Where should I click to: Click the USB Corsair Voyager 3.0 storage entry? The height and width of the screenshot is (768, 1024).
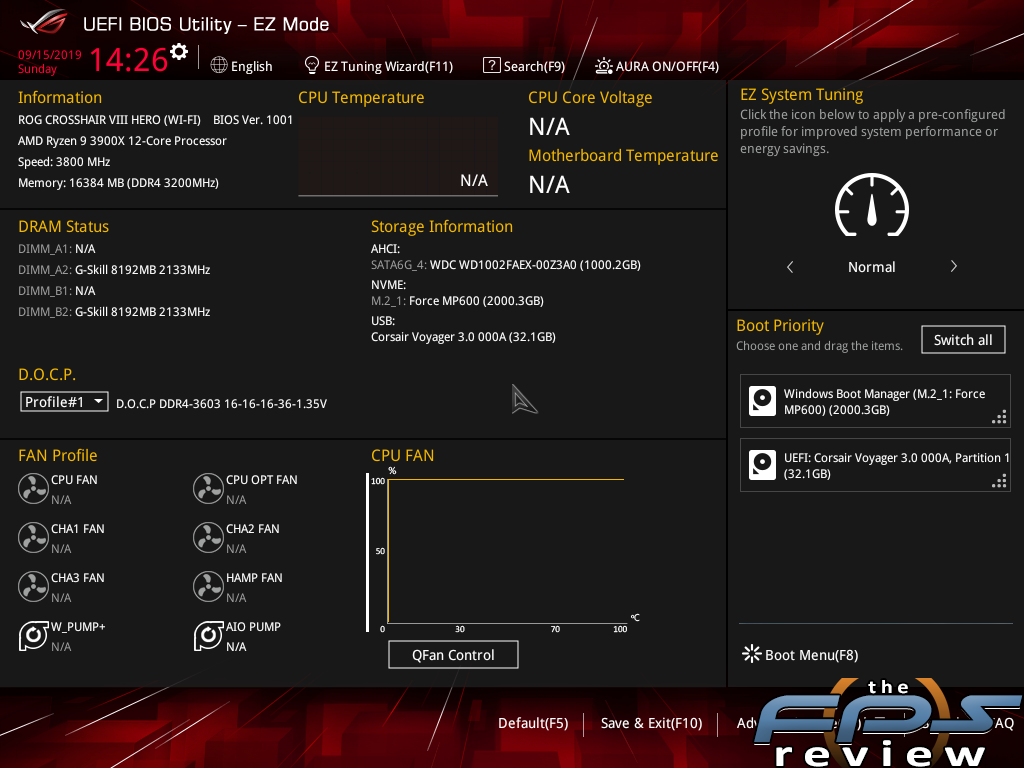click(464, 336)
